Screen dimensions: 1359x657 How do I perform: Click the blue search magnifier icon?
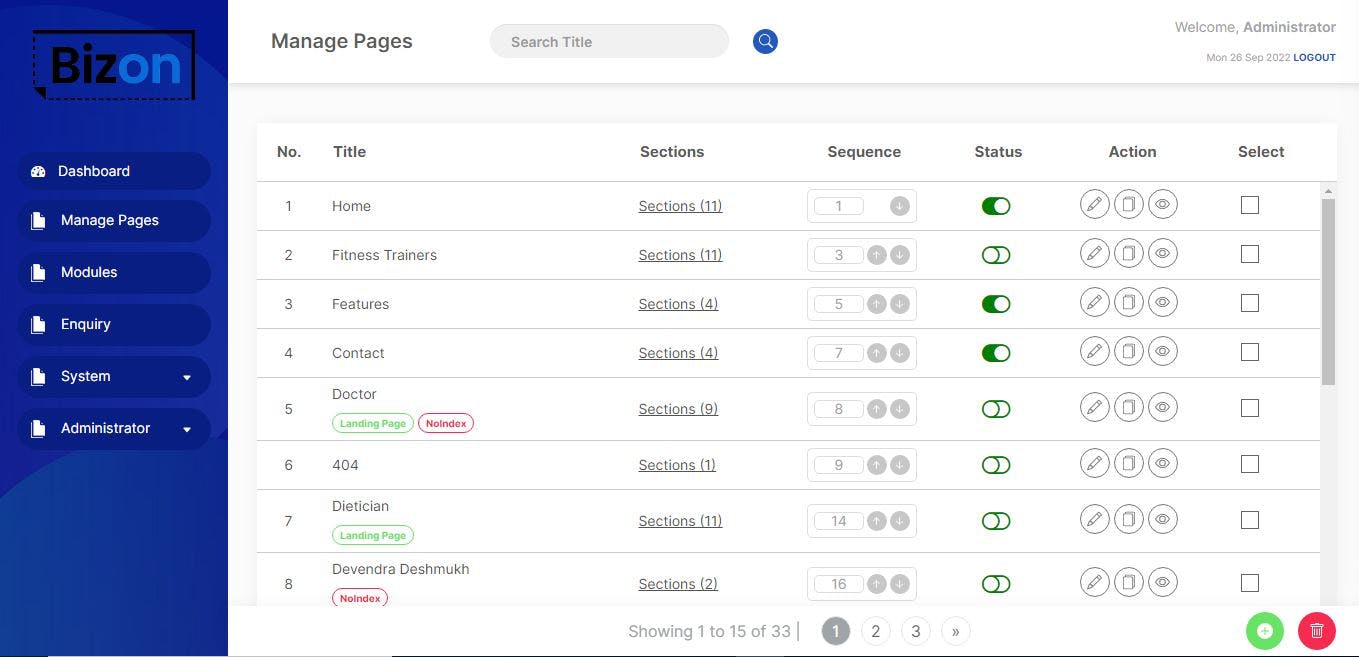pyautogui.click(x=765, y=41)
